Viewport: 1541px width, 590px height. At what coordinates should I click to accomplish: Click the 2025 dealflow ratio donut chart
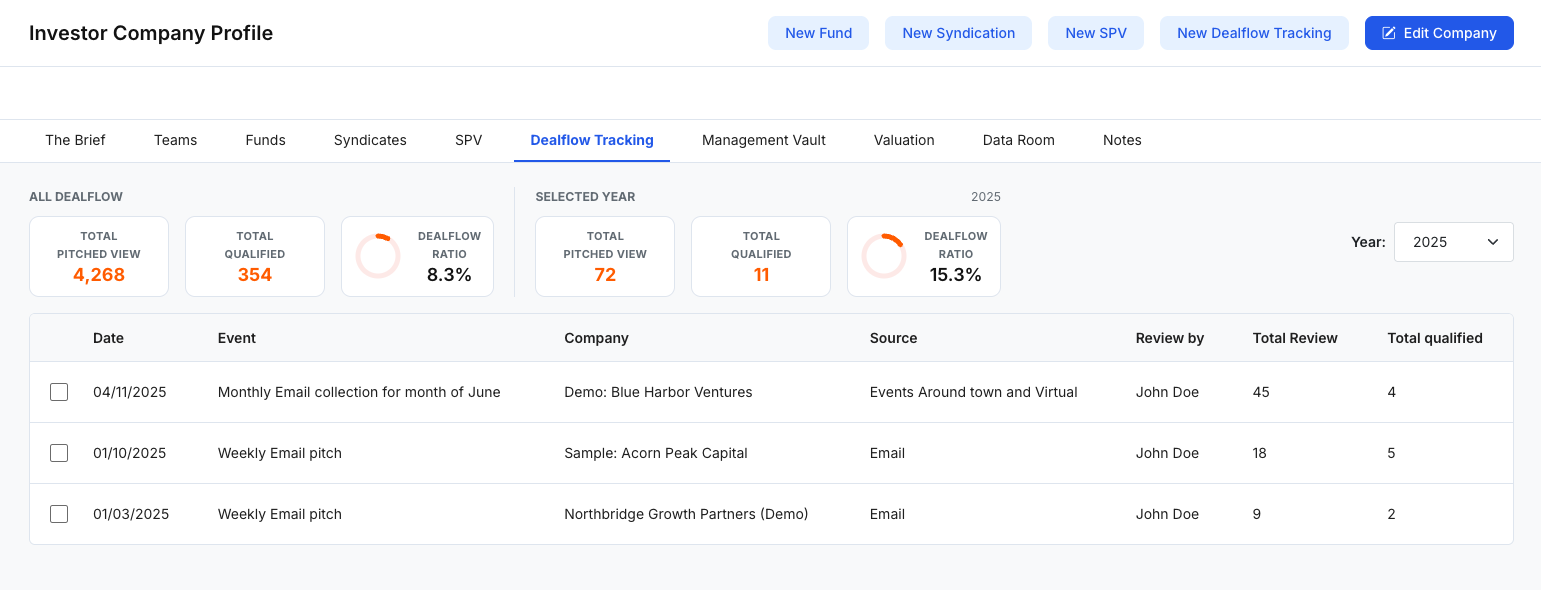(884, 257)
